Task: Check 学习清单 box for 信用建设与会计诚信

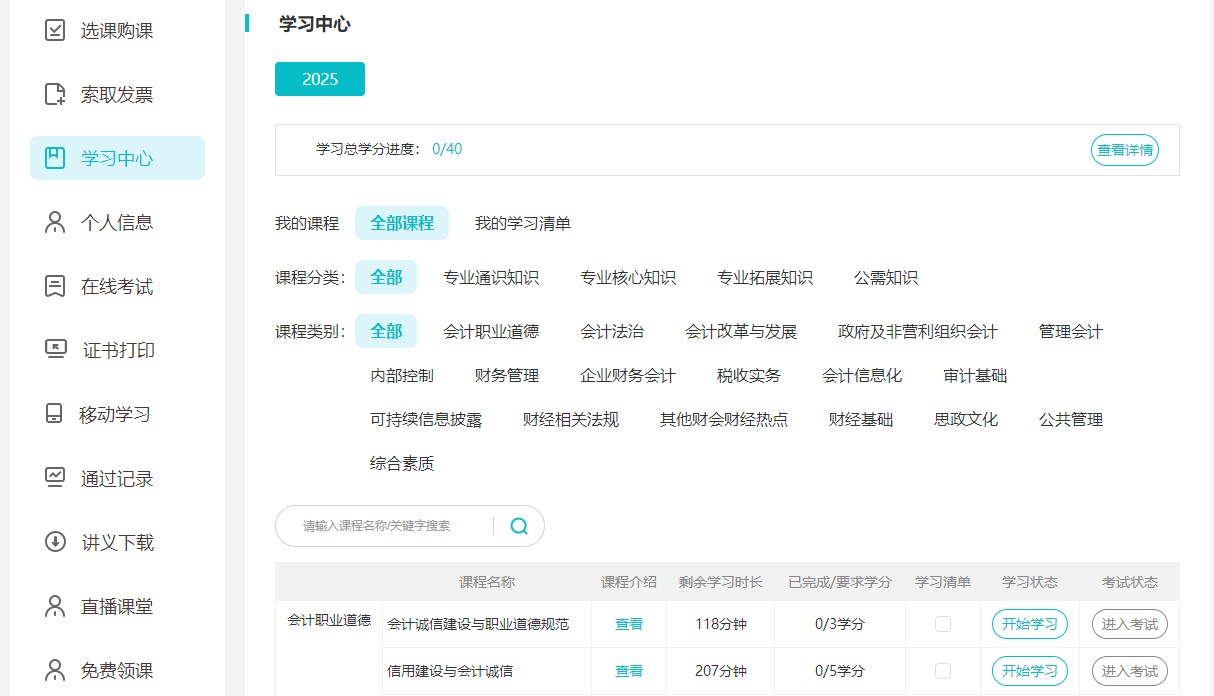Action: click(942, 671)
